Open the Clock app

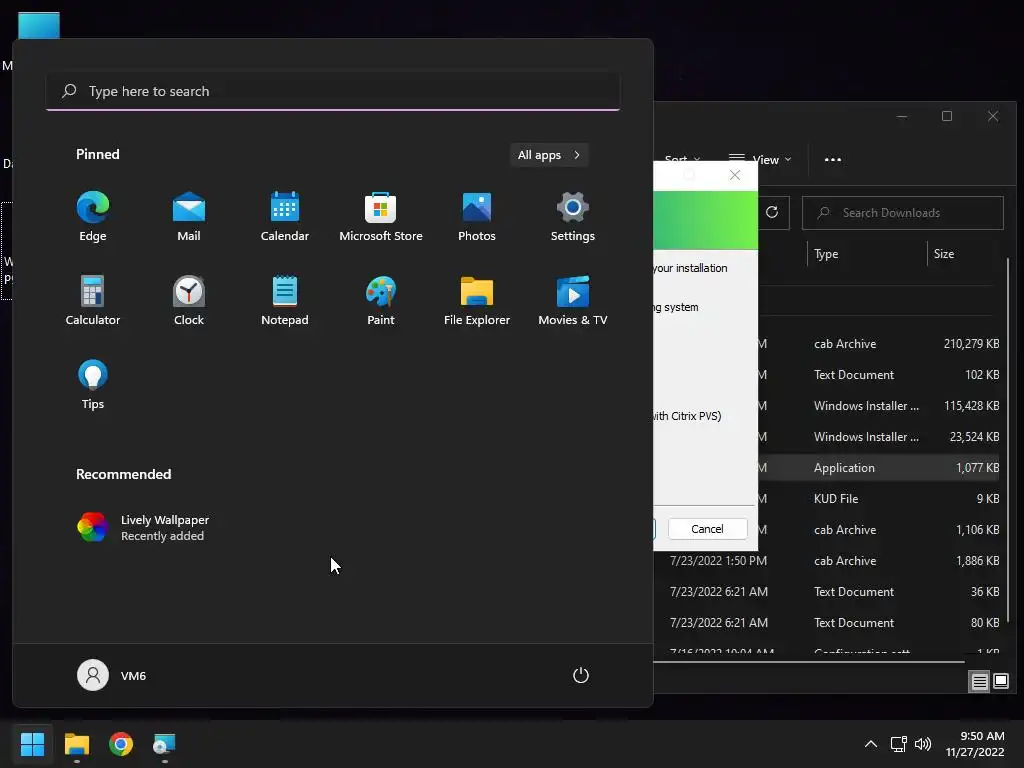(x=189, y=300)
